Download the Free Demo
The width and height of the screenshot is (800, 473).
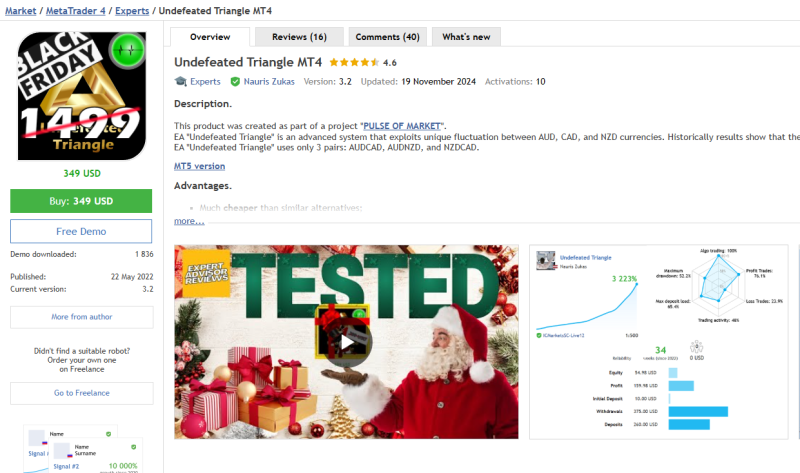[x=82, y=231]
